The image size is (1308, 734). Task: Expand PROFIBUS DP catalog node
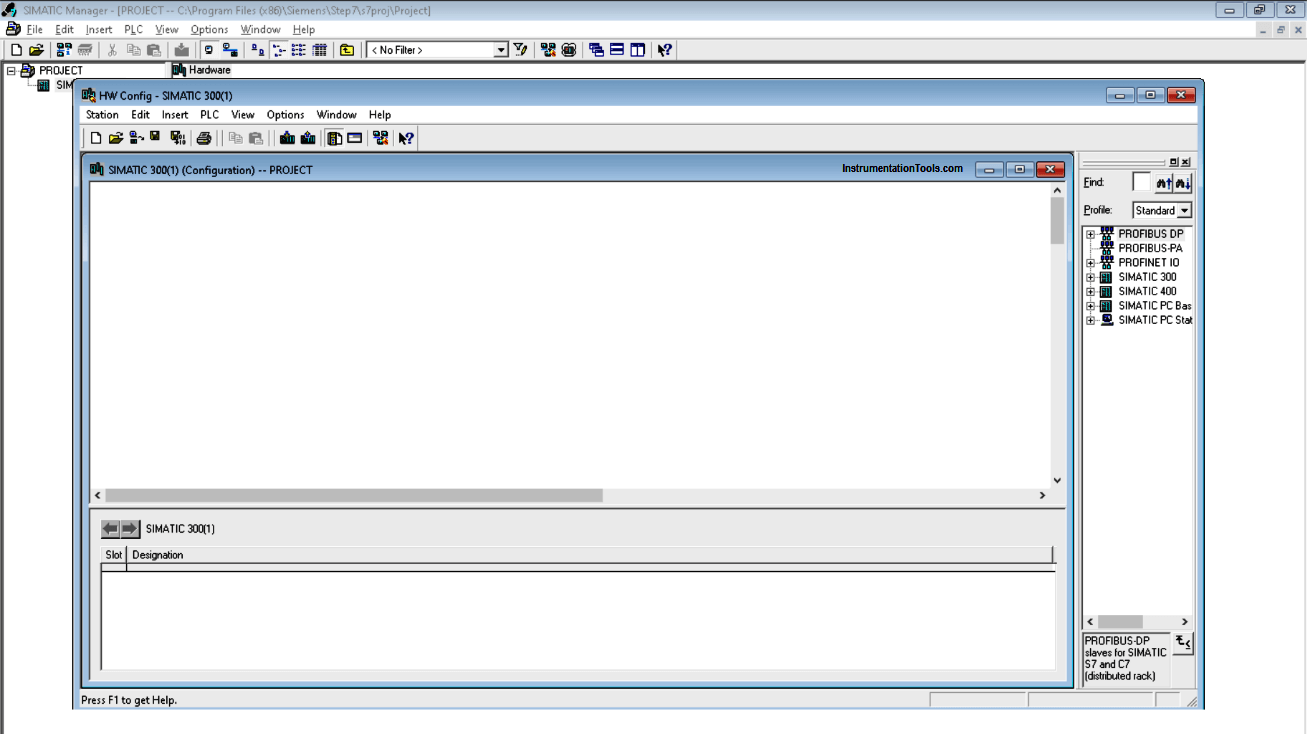click(x=1091, y=235)
